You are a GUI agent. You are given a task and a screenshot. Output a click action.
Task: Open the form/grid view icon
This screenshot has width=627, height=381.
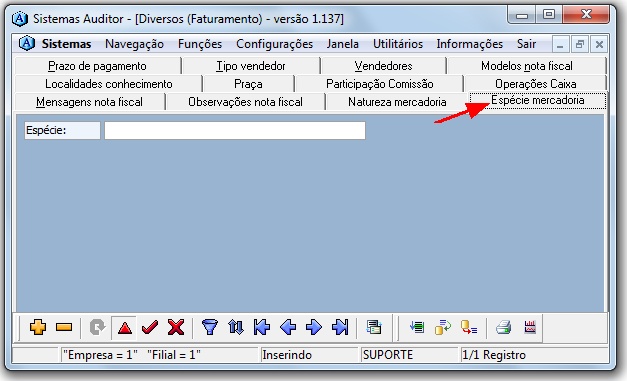[x=374, y=327]
